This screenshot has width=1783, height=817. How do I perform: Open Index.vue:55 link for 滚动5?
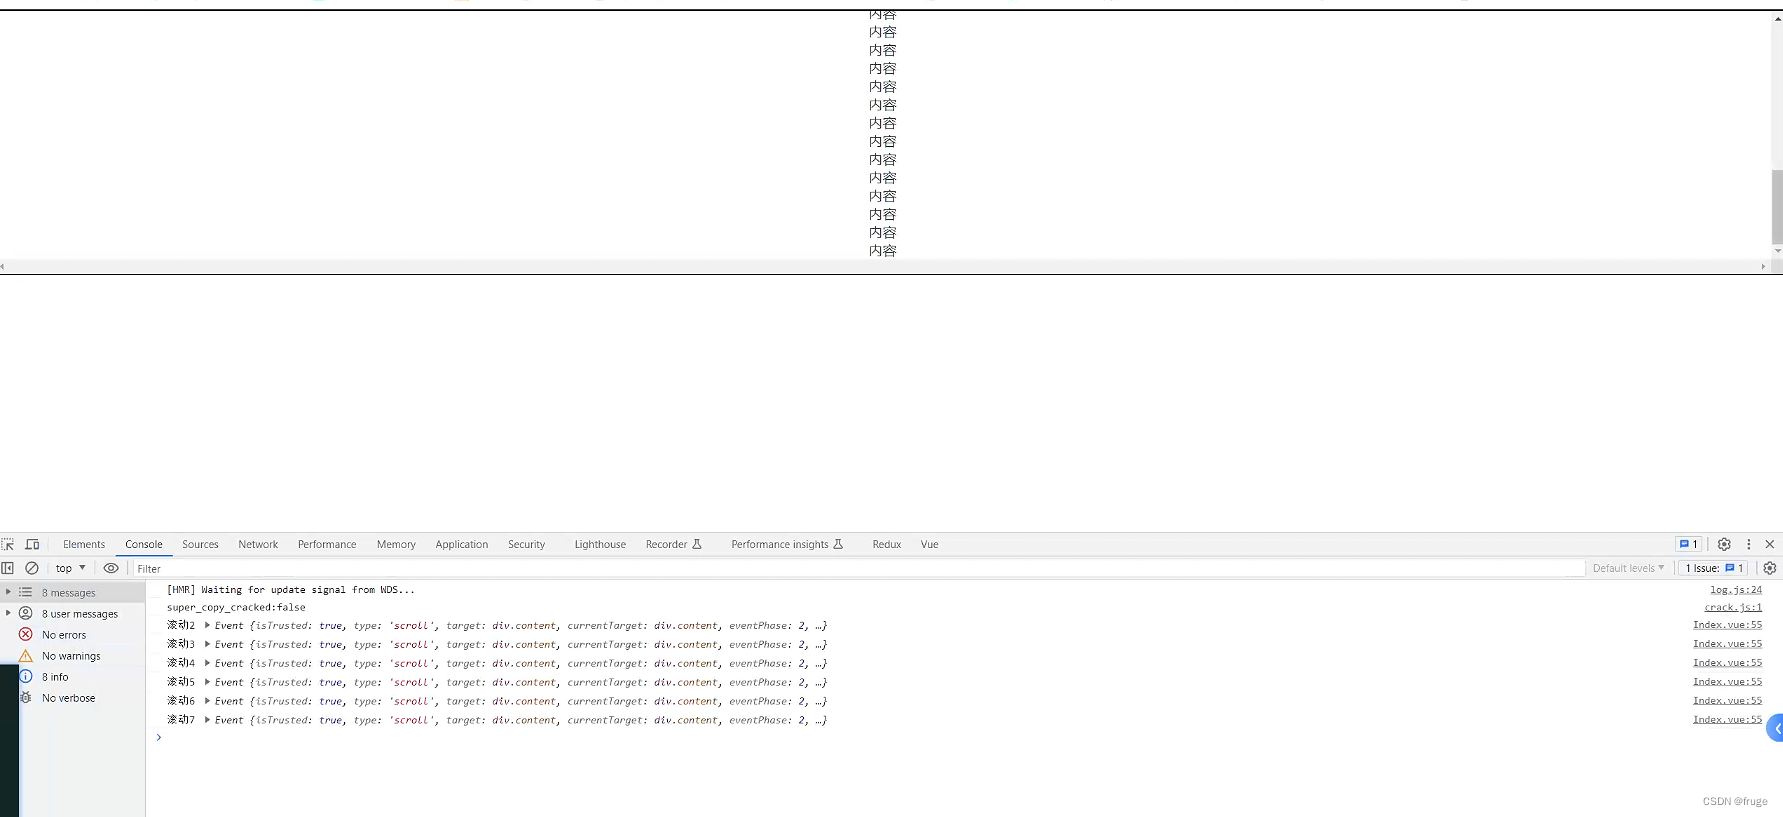pos(1727,682)
